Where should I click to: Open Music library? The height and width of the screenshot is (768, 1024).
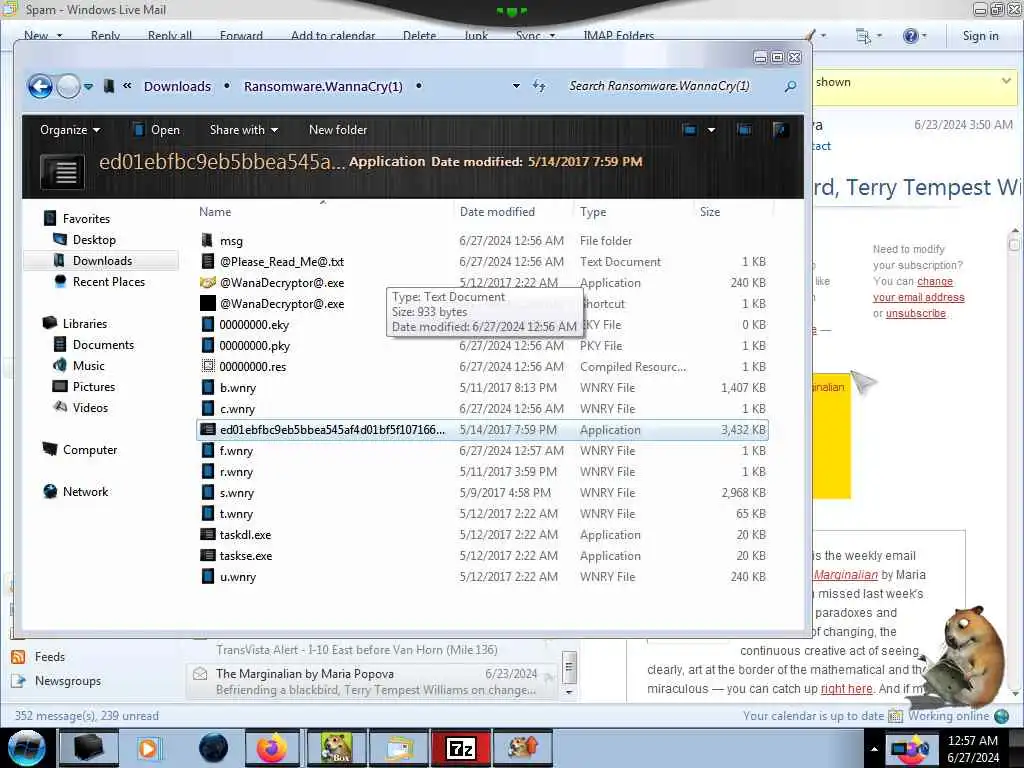click(x=89, y=366)
